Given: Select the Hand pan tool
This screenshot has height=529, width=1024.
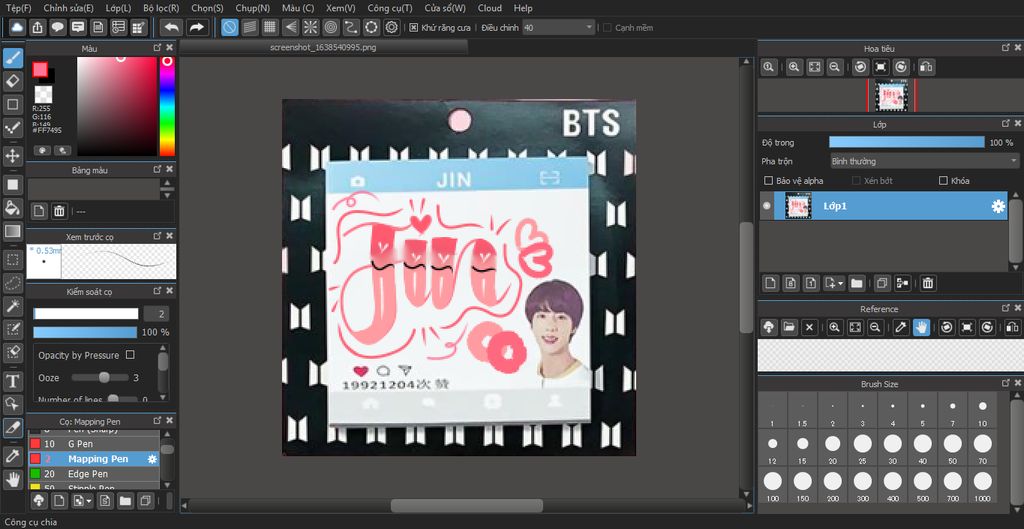Looking at the screenshot, I should (12, 480).
